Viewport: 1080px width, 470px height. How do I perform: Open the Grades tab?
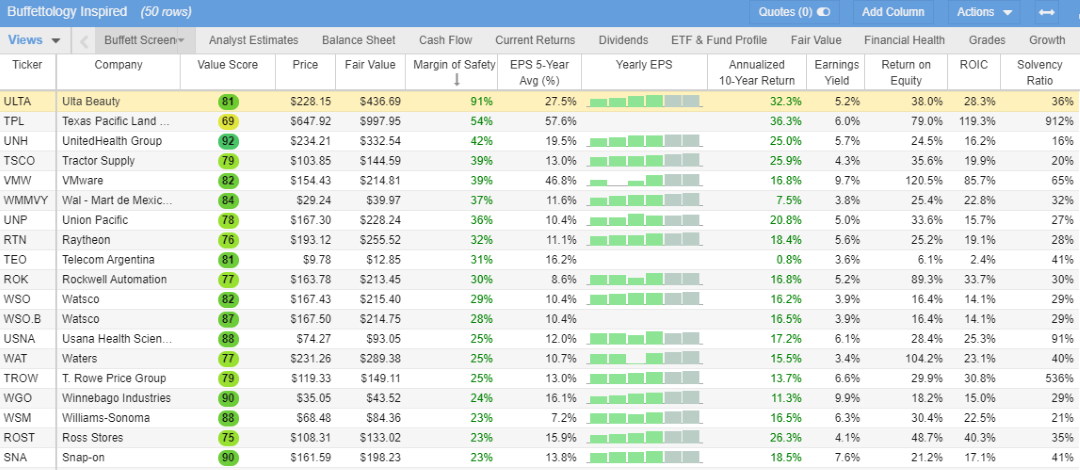point(987,40)
